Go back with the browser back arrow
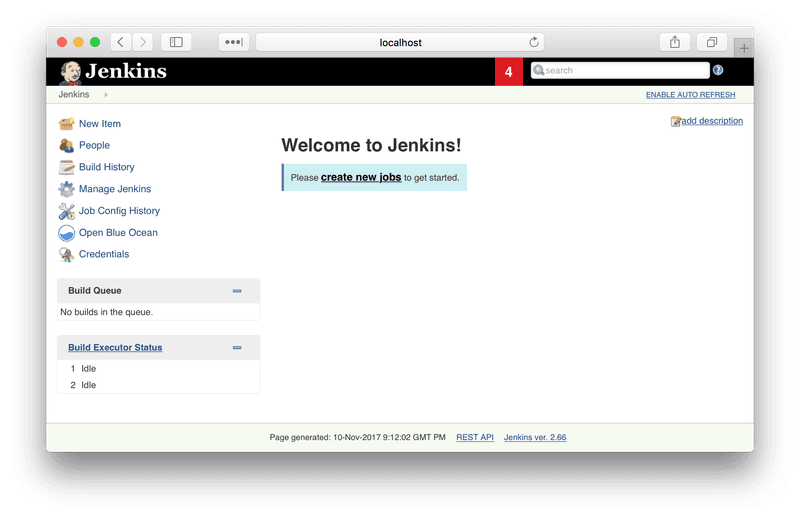Image resolution: width=800 pixels, height=518 pixels. [x=121, y=42]
